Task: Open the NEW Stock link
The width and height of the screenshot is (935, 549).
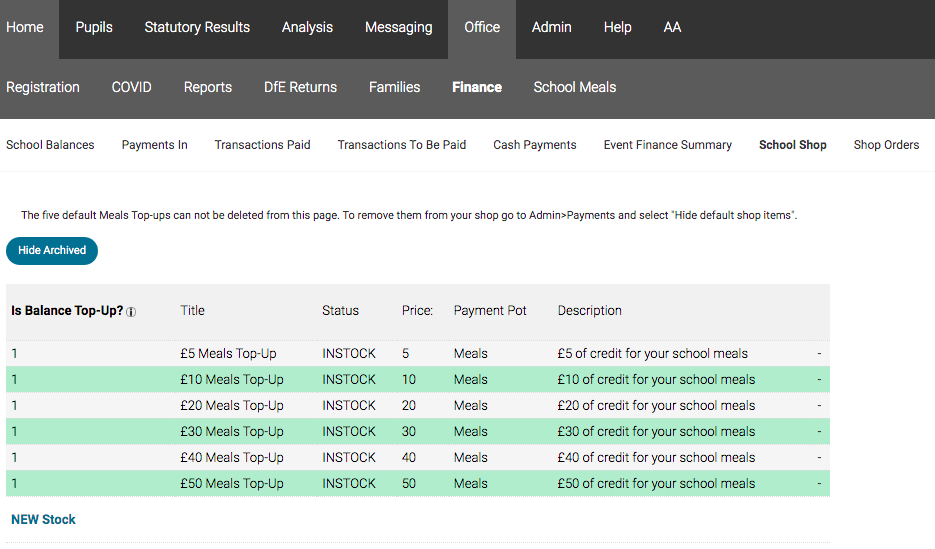Action: (x=43, y=520)
